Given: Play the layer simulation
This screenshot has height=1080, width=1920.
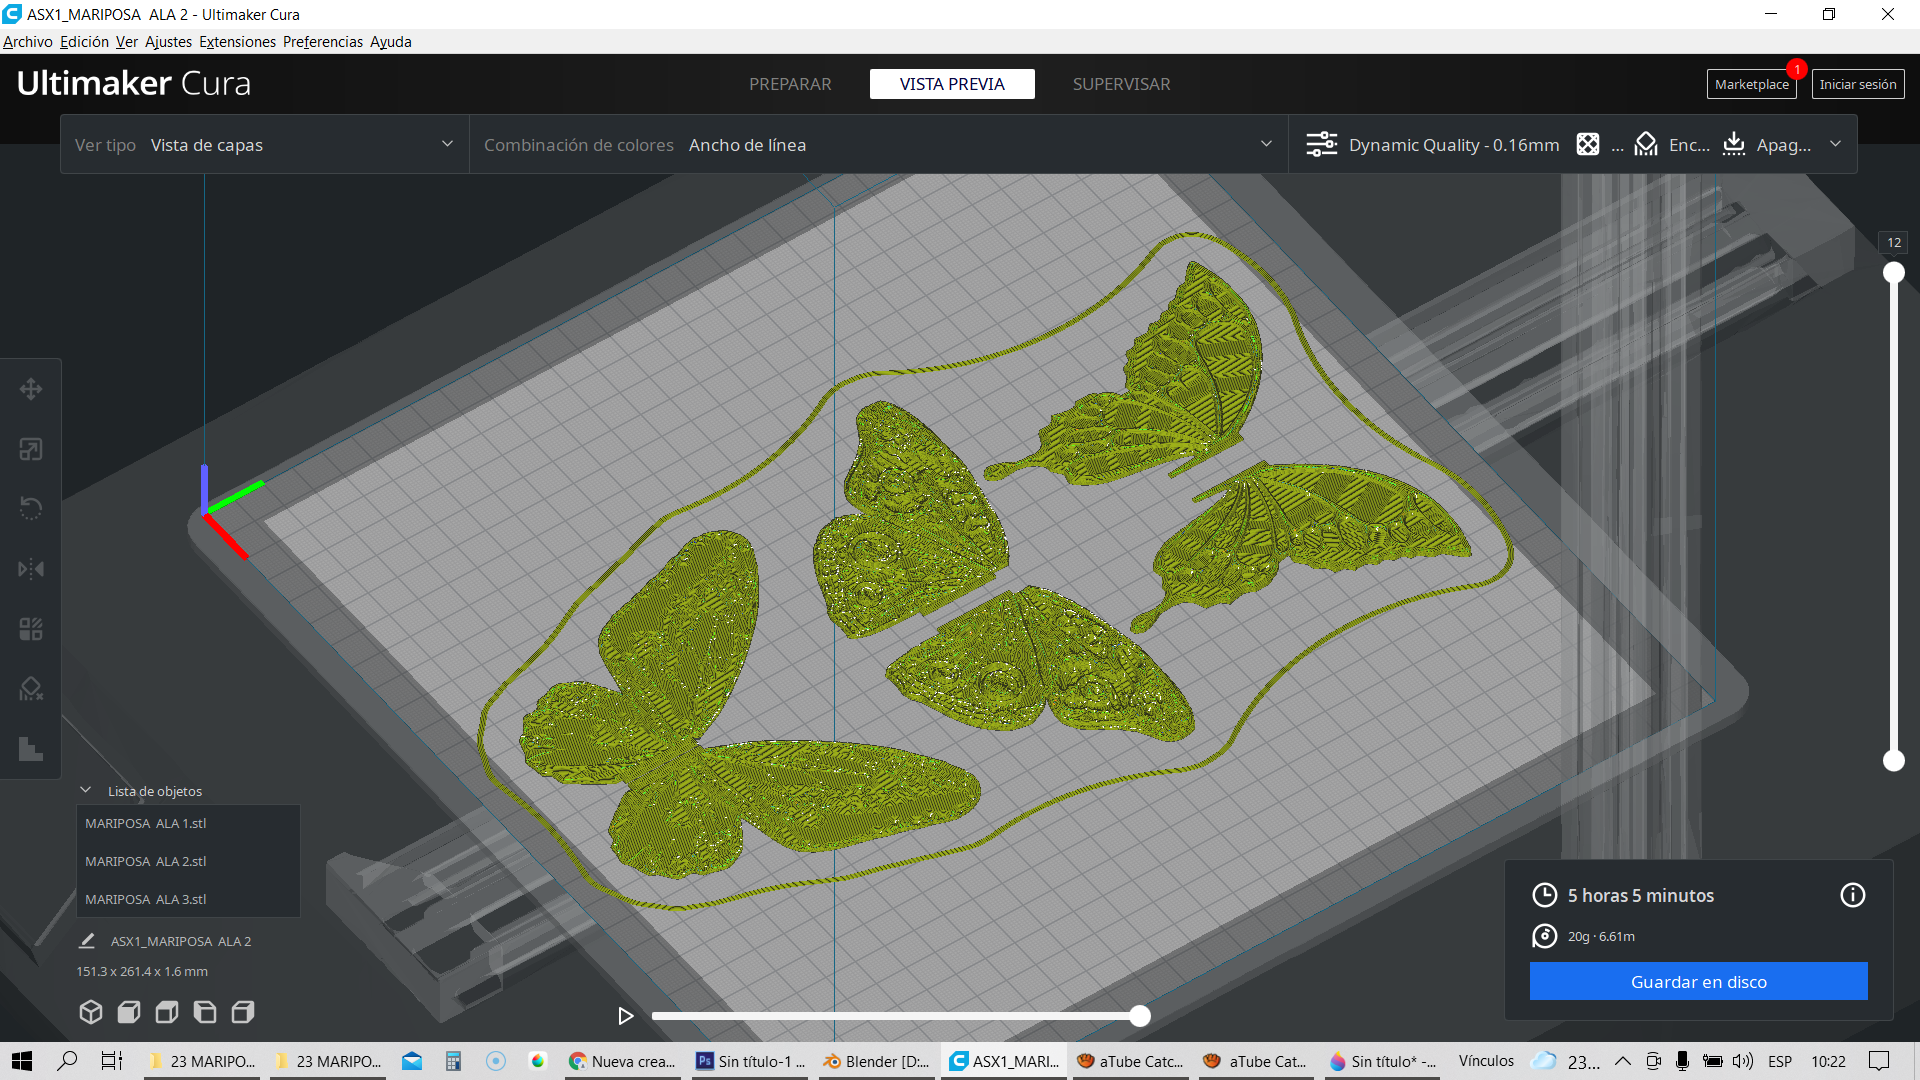Looking at the screenshot, I should click(626, 1016).
